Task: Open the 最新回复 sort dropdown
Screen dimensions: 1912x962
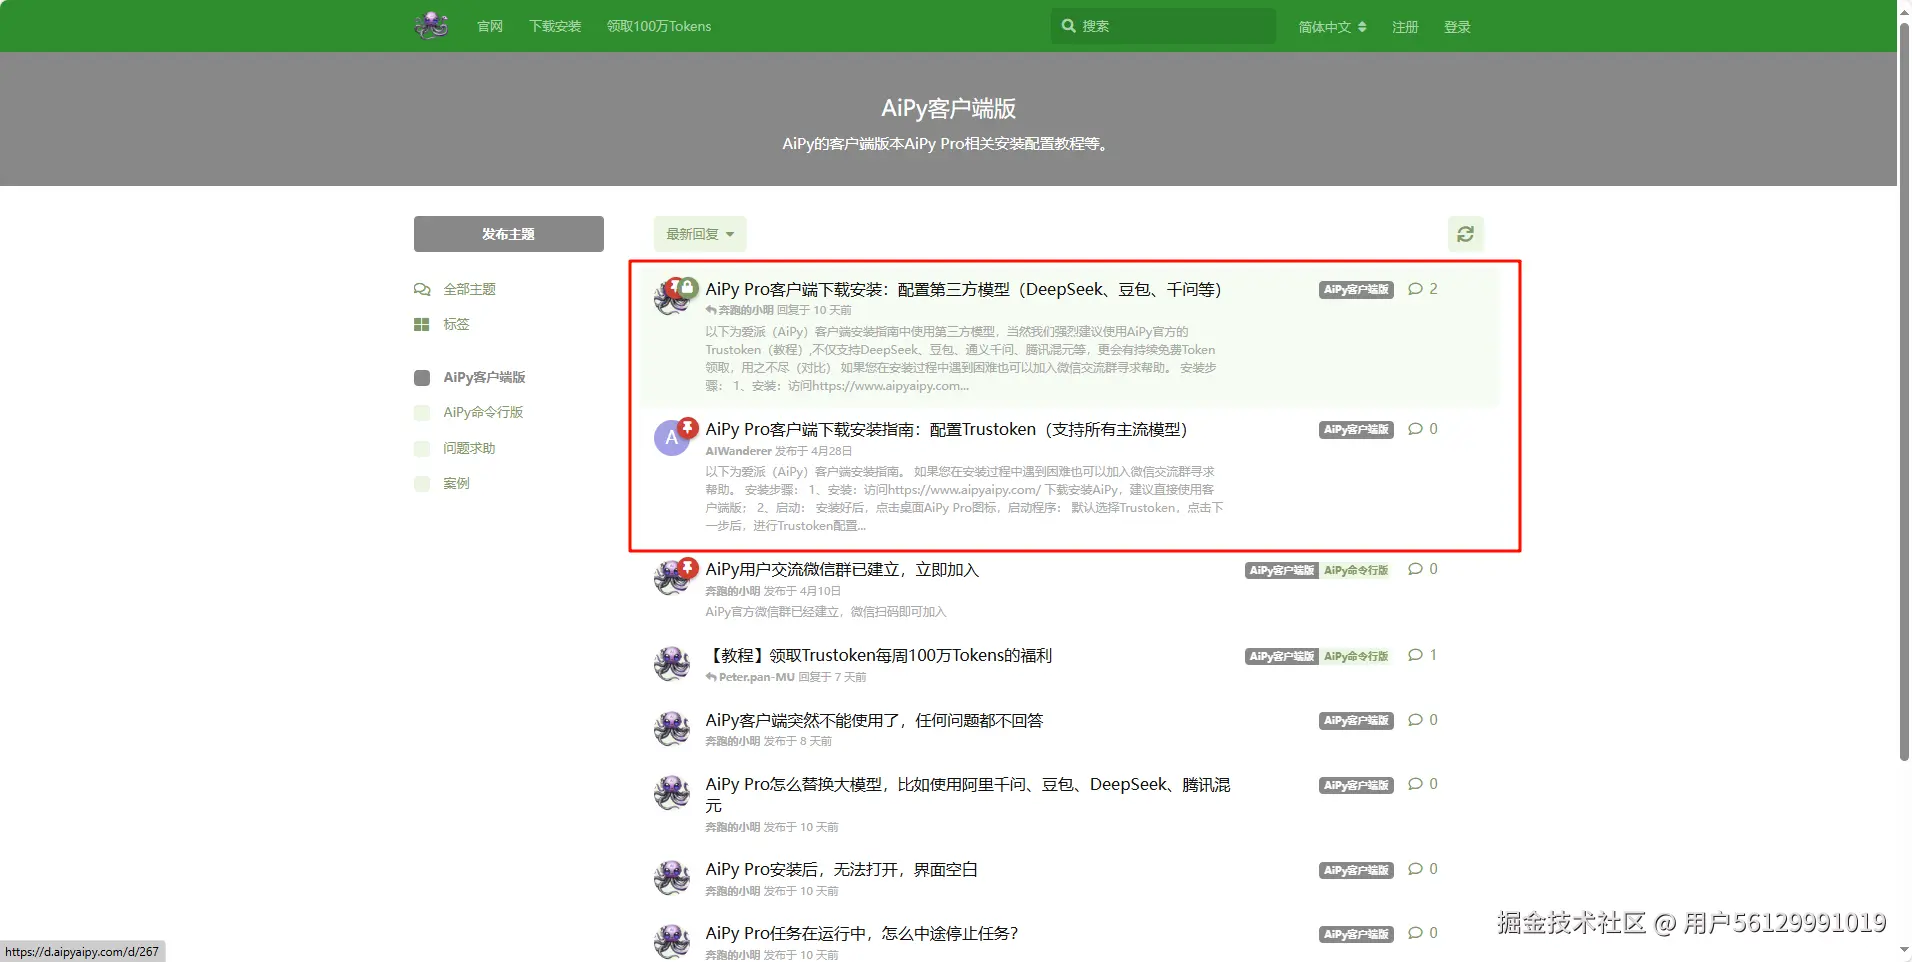Action: click(x=700, y=234)
